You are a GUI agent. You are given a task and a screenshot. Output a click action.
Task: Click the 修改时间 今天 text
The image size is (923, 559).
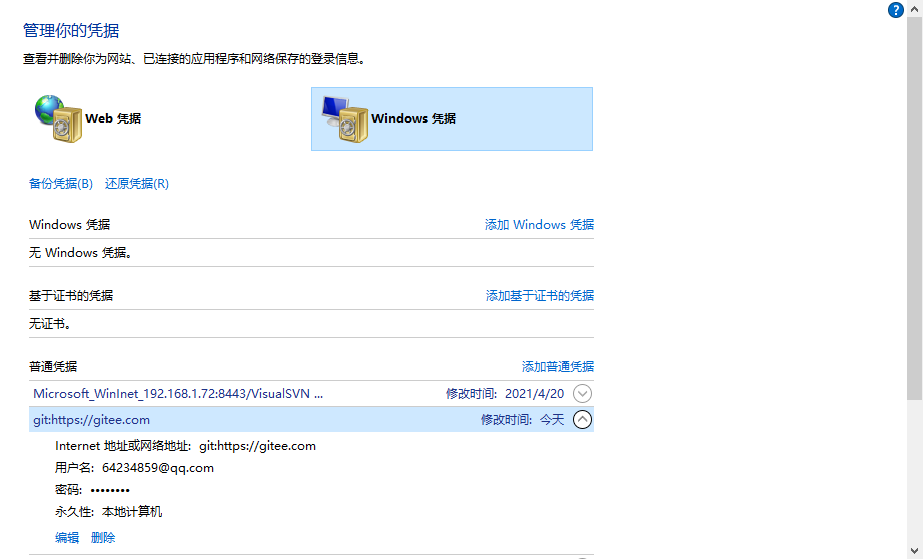coord(523,420)
